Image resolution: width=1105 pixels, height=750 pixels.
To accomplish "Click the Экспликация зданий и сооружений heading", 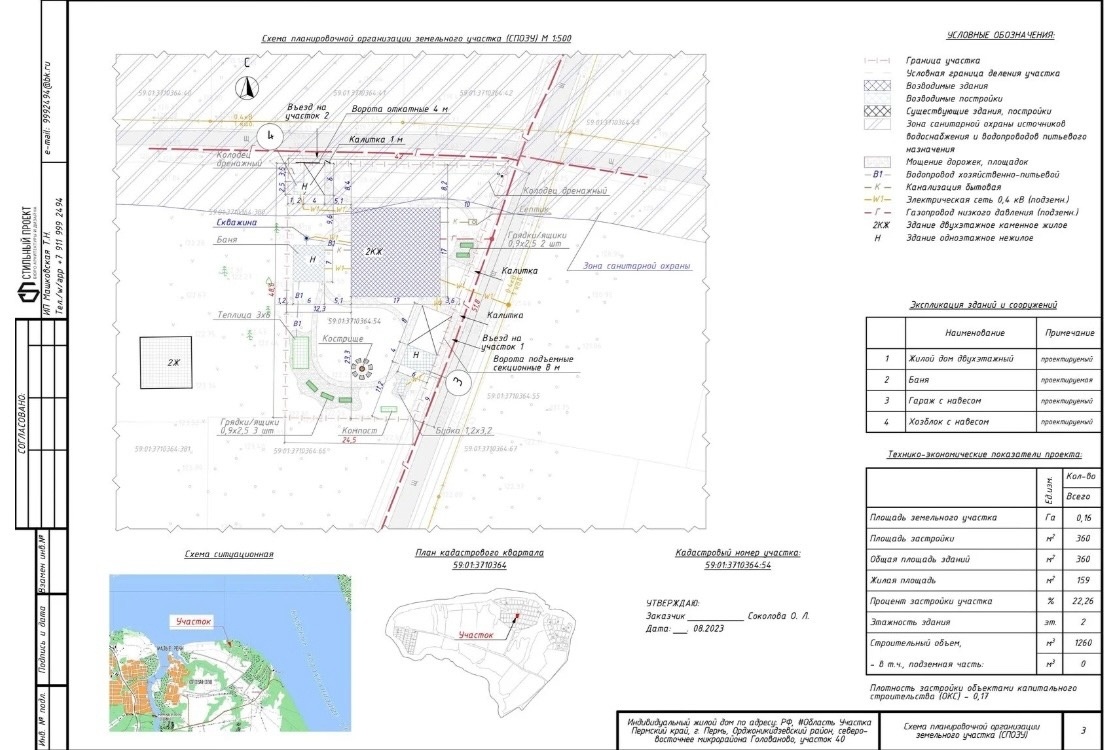I will click(983, 305).
